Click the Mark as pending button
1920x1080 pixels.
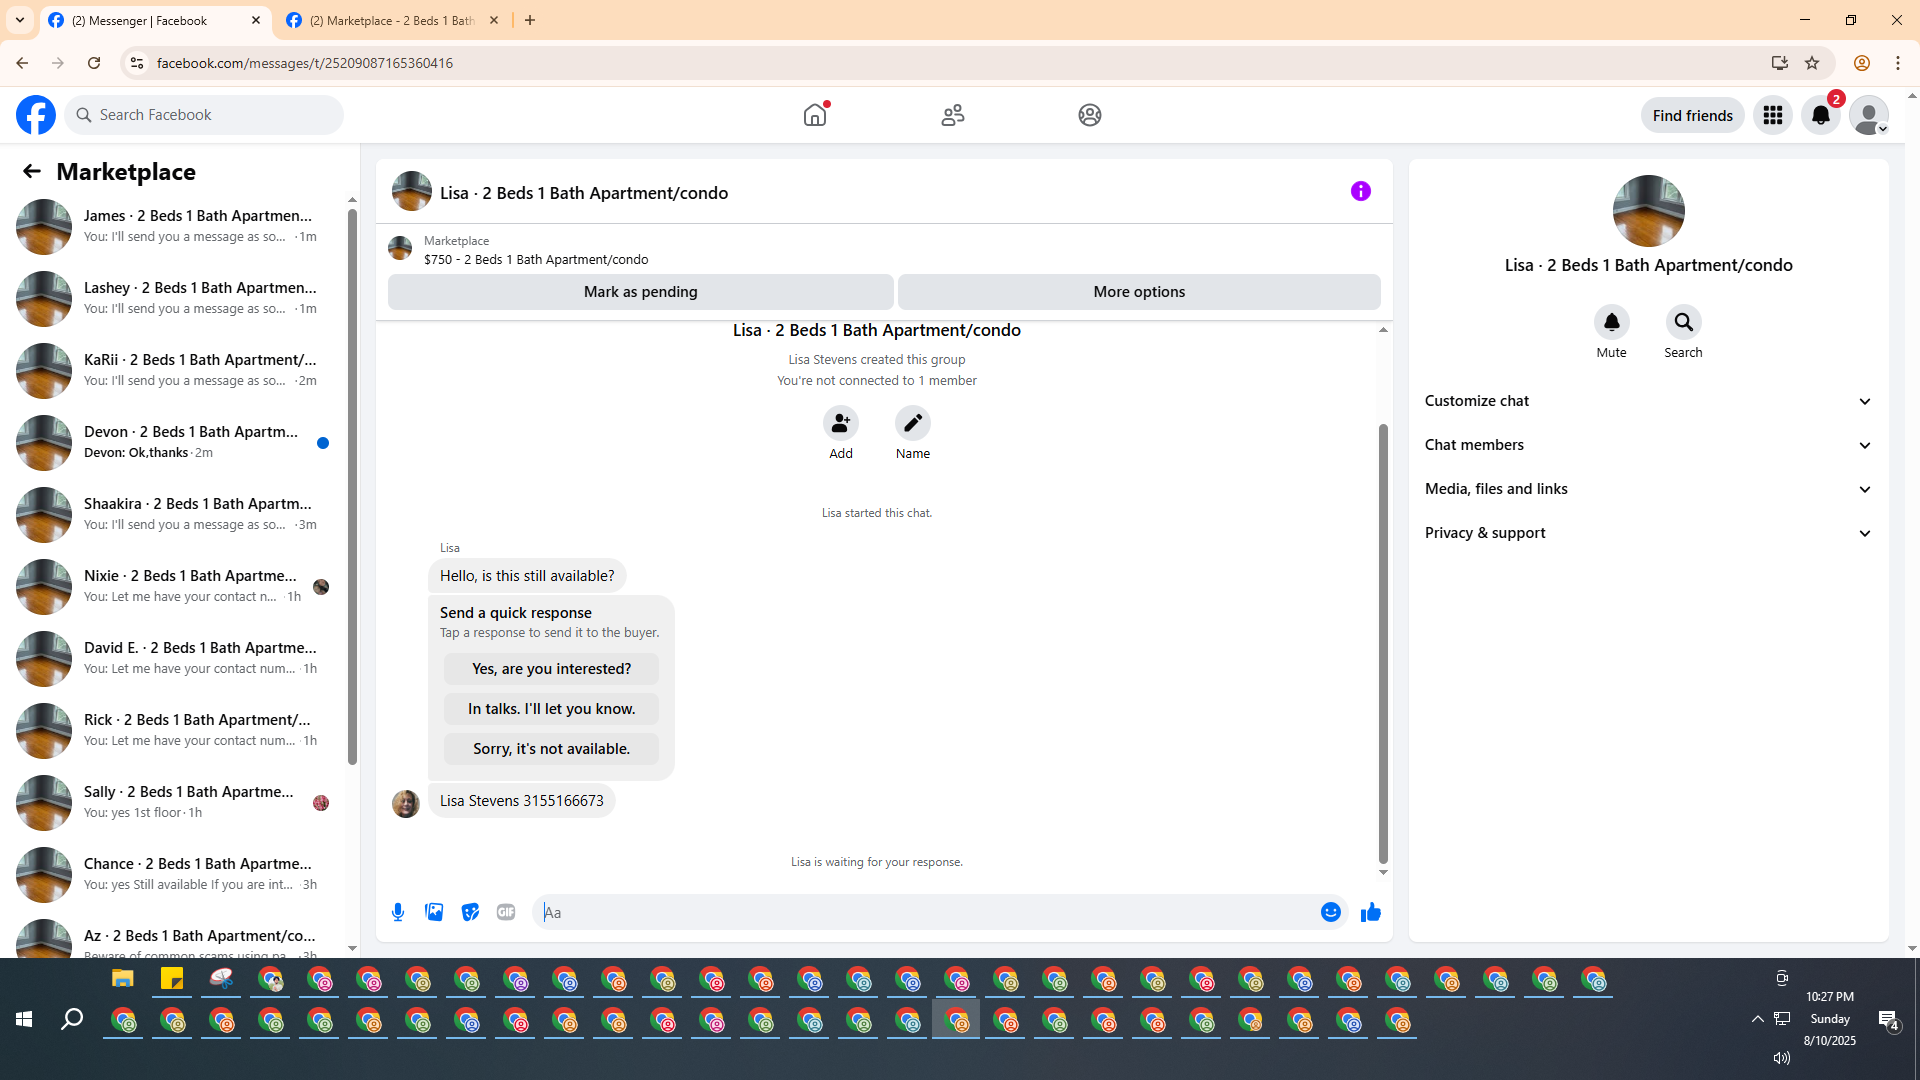coord(640,292)
